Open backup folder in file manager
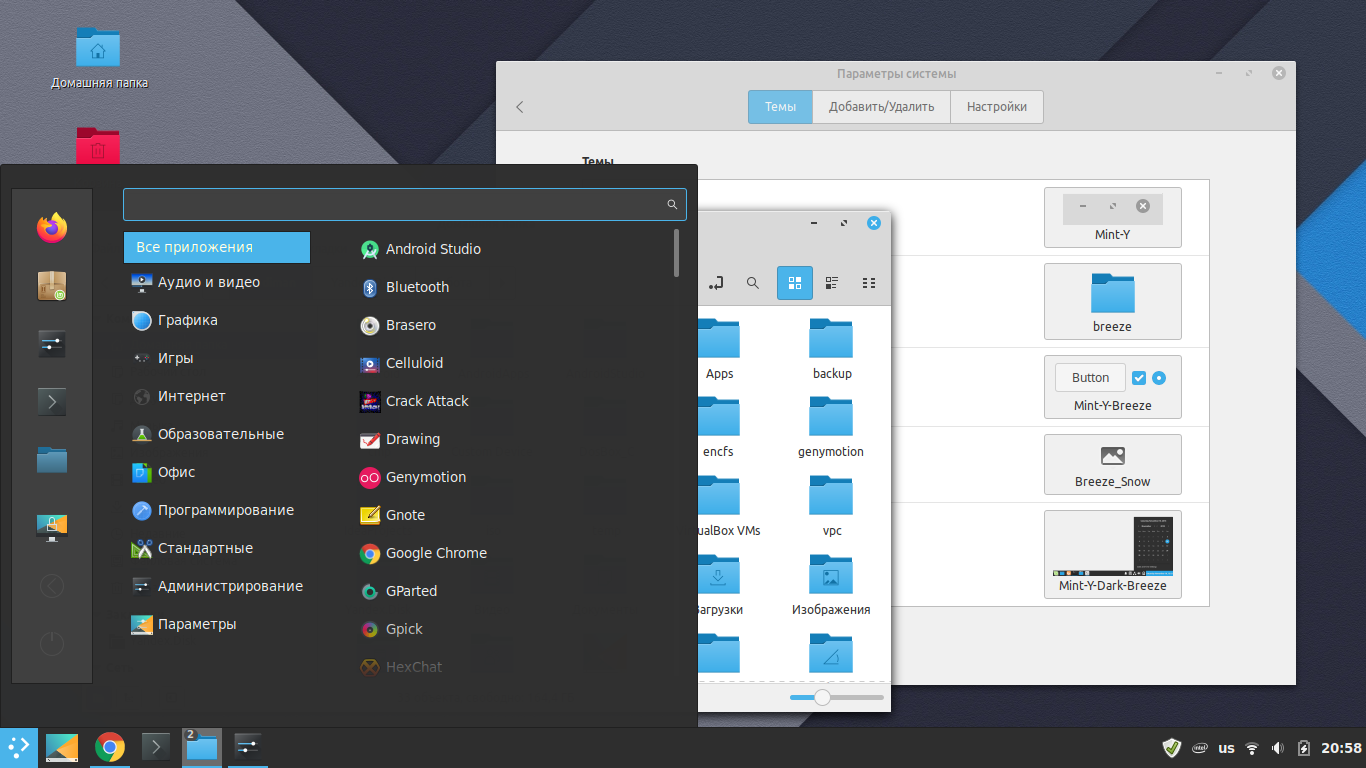The image size is (1366, 768). (832, 348)
